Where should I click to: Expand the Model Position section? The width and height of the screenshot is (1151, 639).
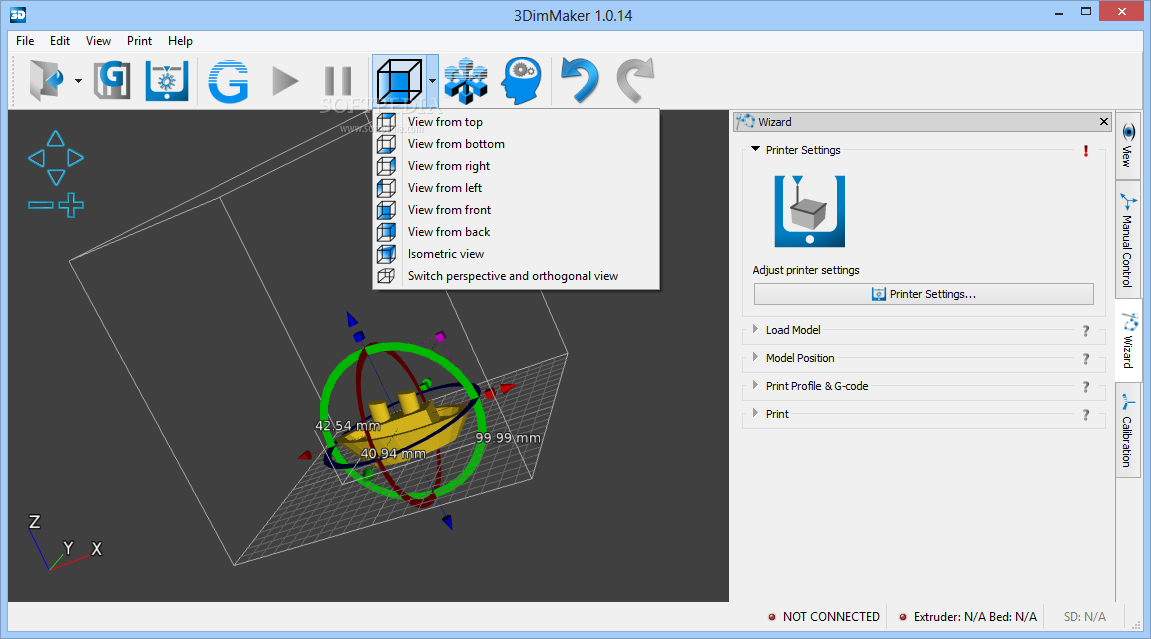point(755,357)
